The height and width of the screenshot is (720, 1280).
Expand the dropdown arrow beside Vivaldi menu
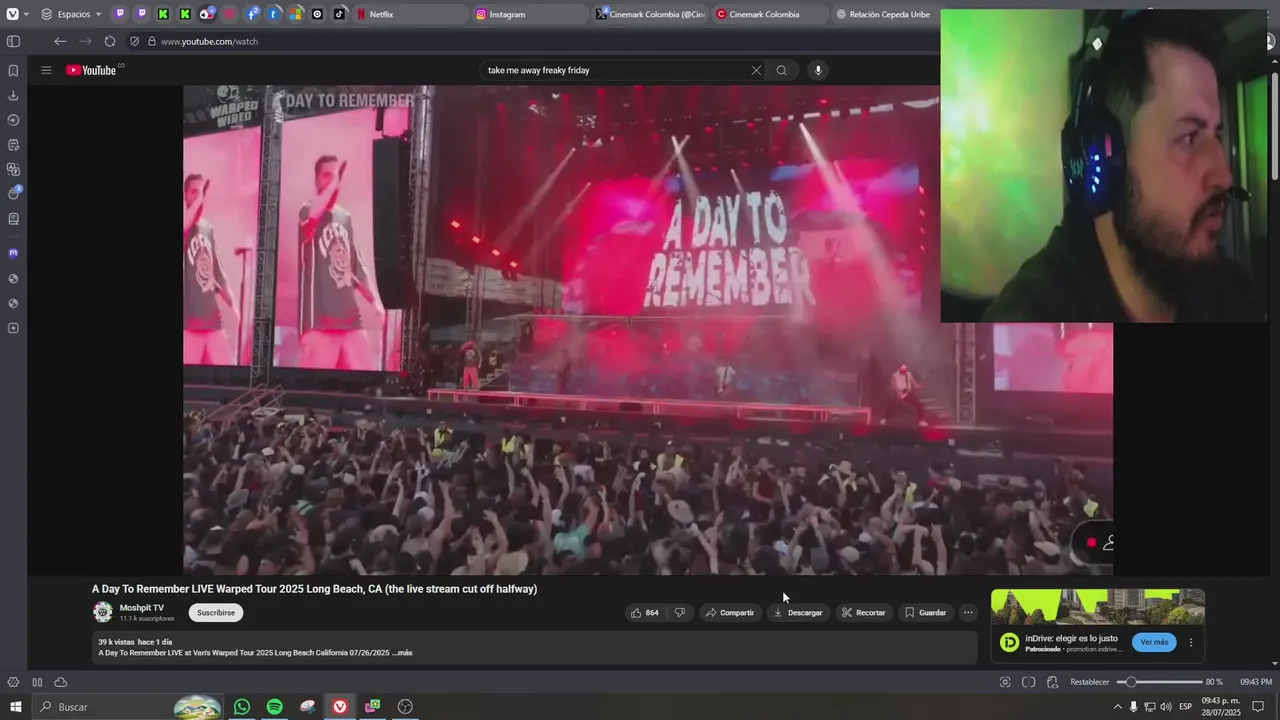tap(26, 14)
